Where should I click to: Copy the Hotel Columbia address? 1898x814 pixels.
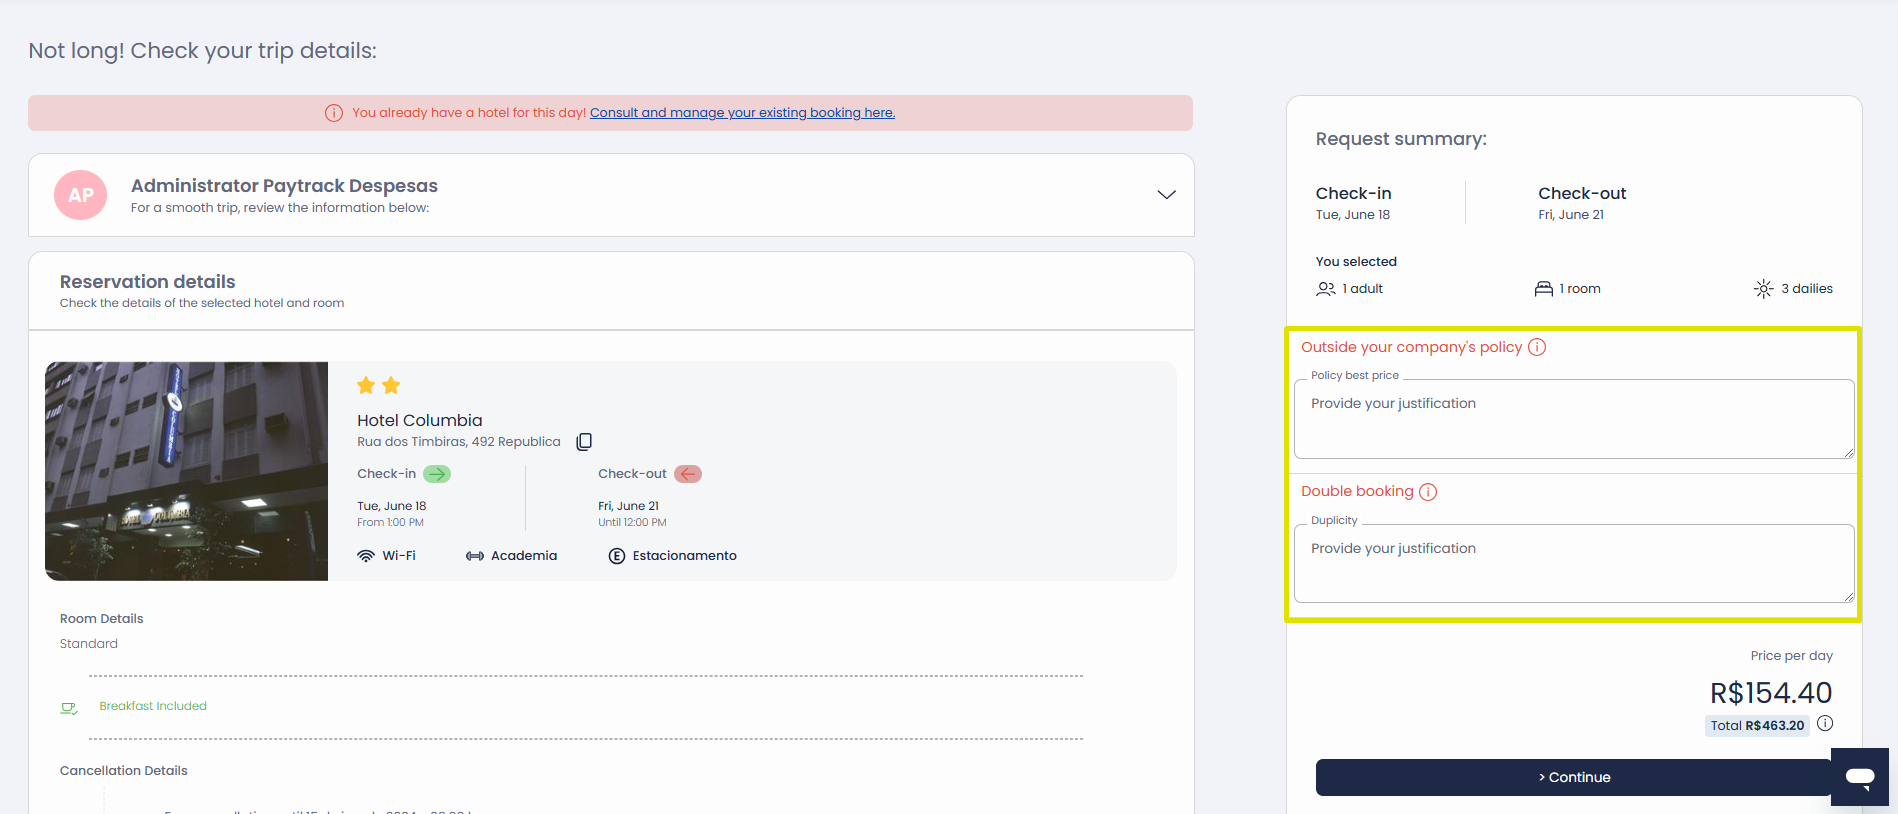click(584, 442)
